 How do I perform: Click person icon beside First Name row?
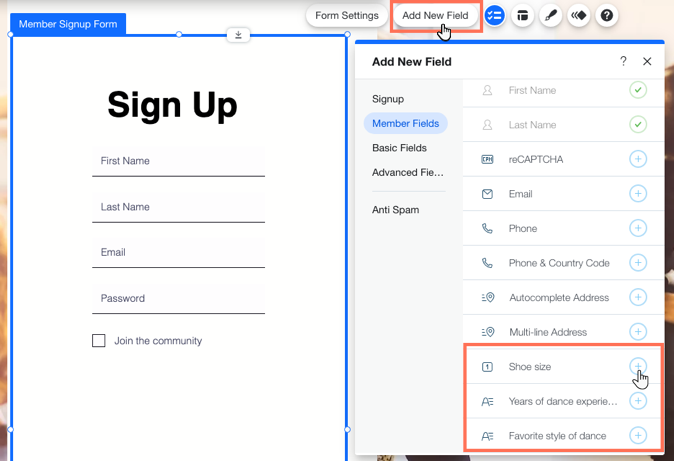pyautogui.click(x=487, y=90)
